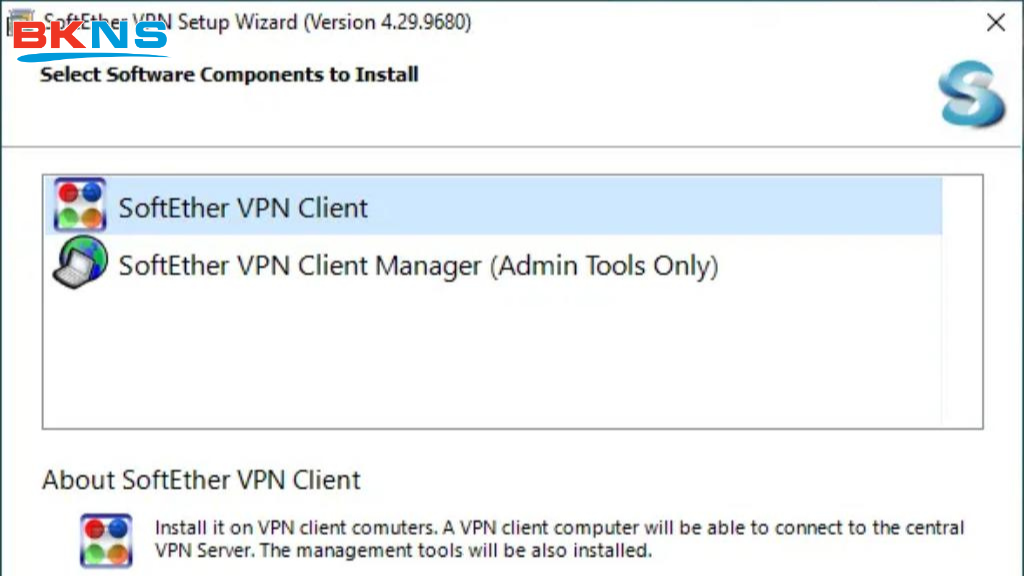Click the SoftEther VPN Client list icon
The image size is (1024, 576).
tap(80, 206)
